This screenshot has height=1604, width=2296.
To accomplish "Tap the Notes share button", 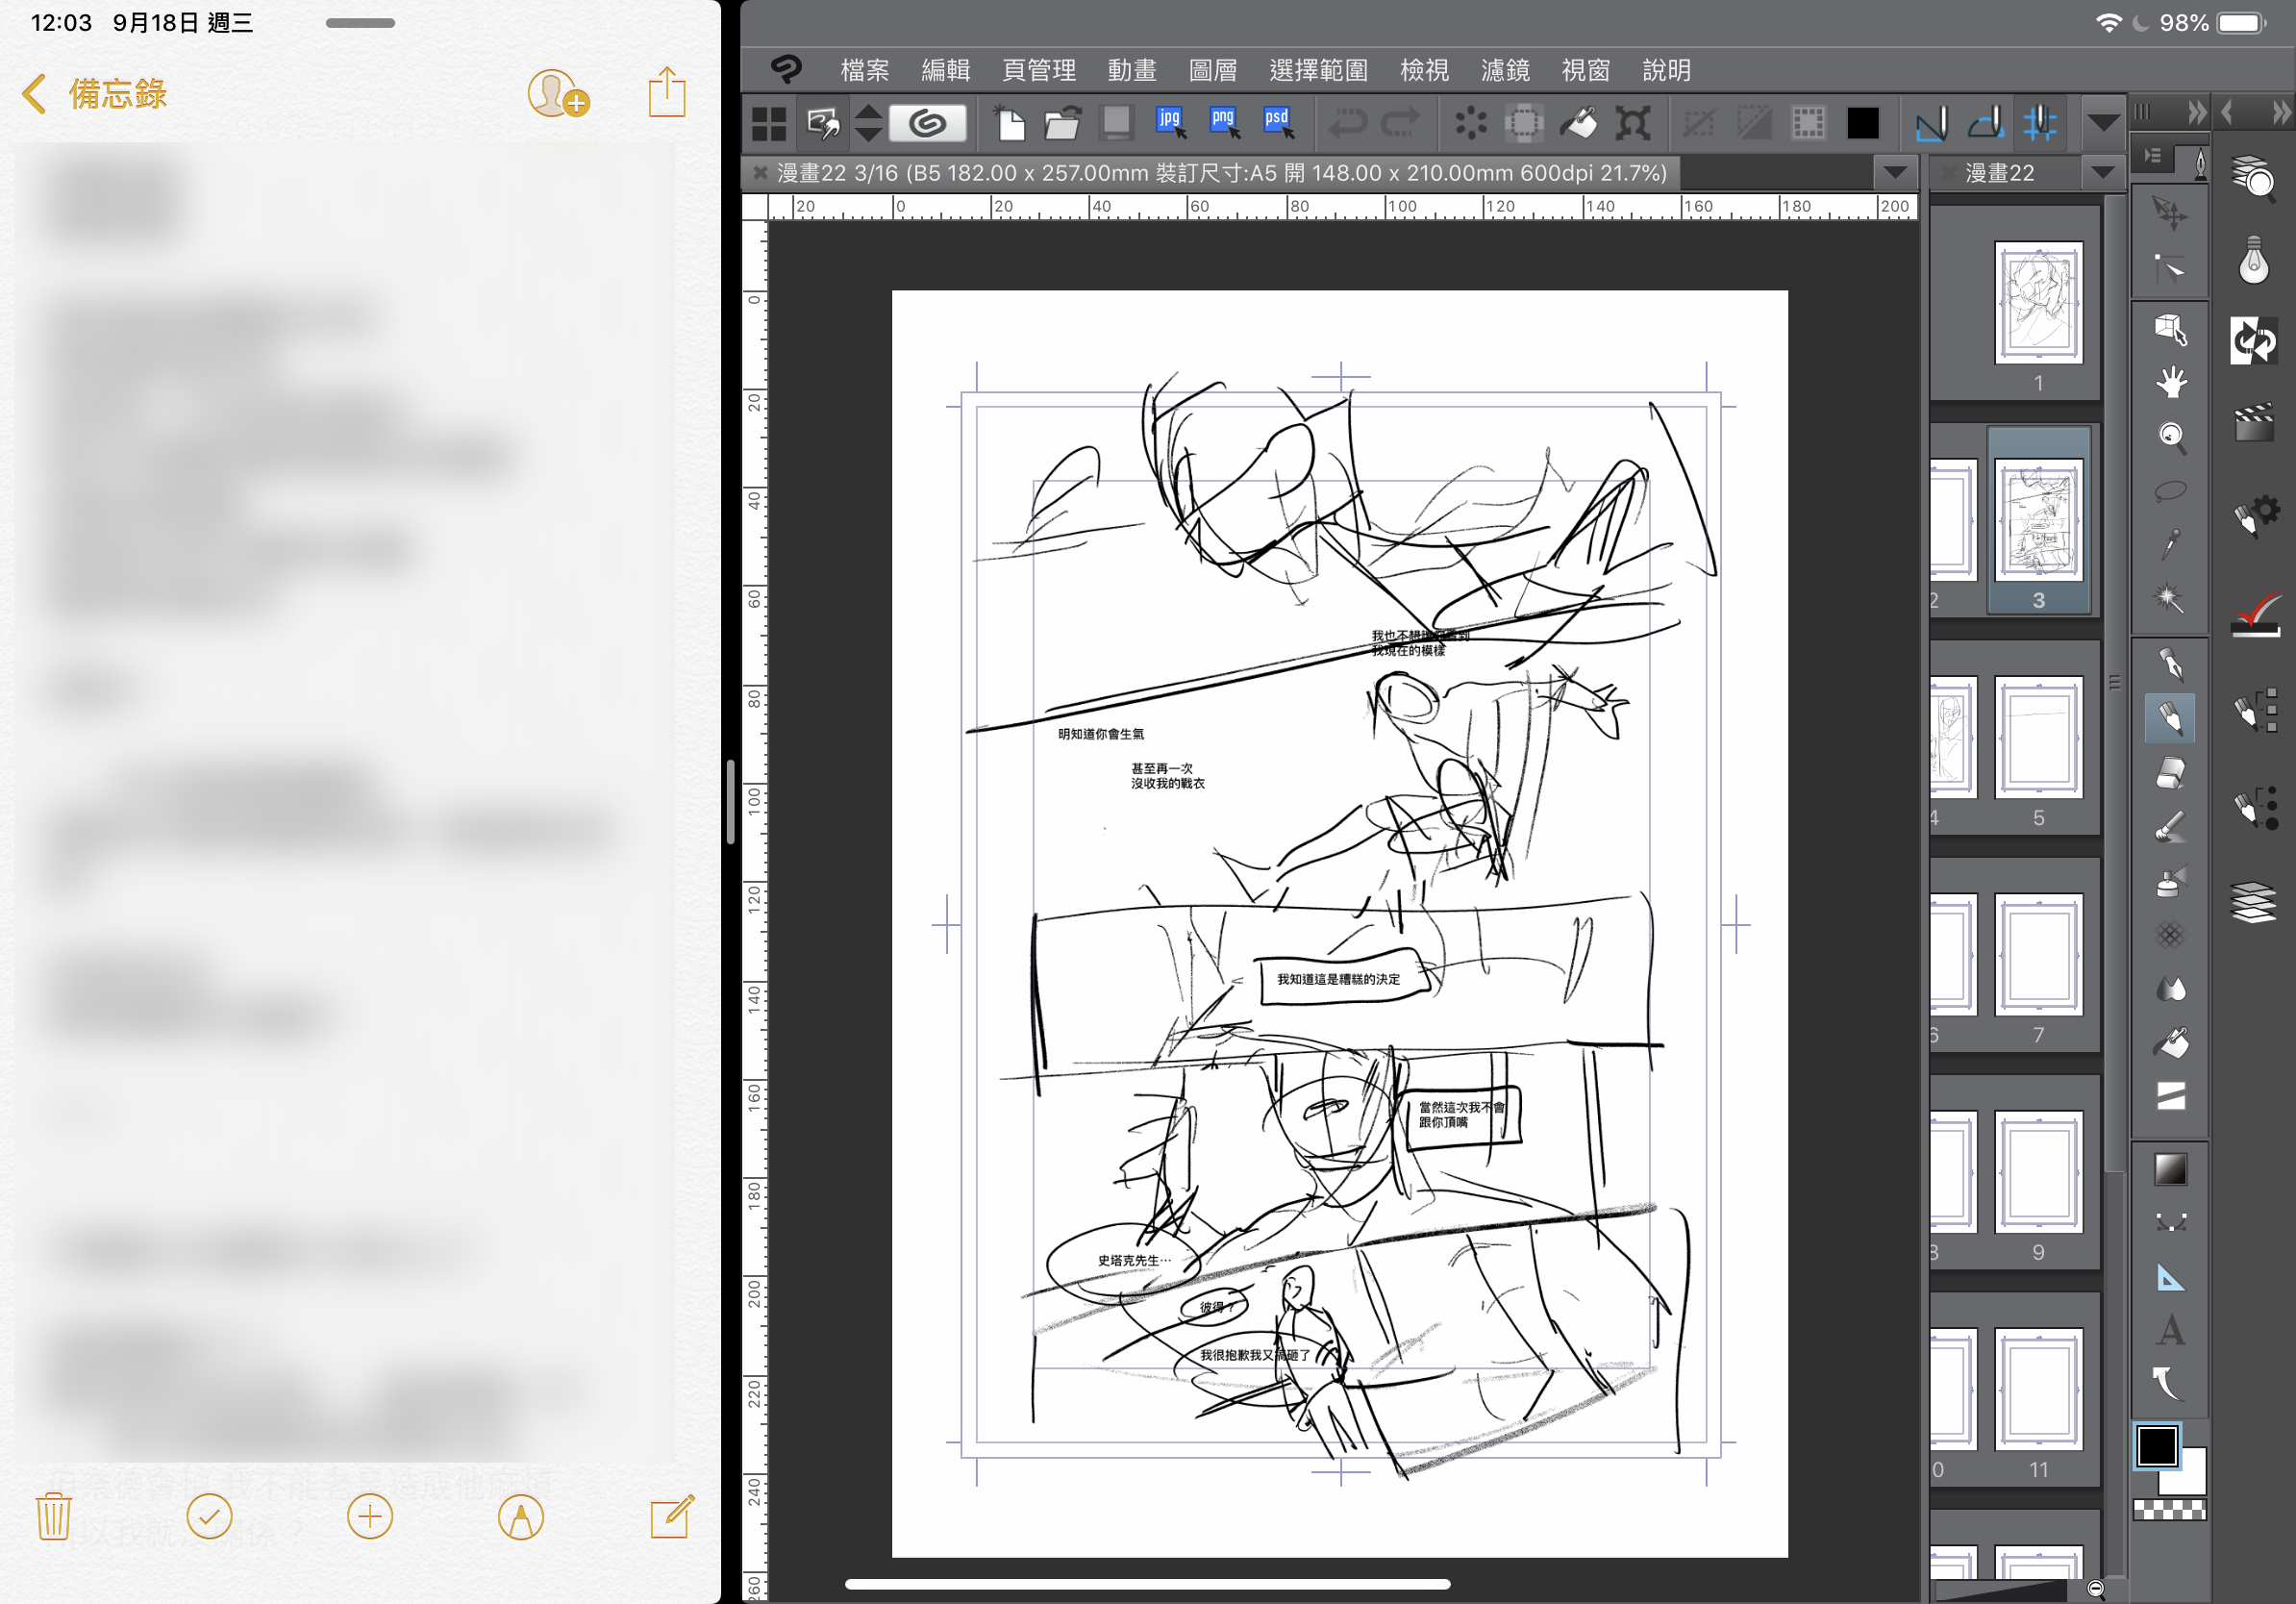I will [x=667, y=92].
